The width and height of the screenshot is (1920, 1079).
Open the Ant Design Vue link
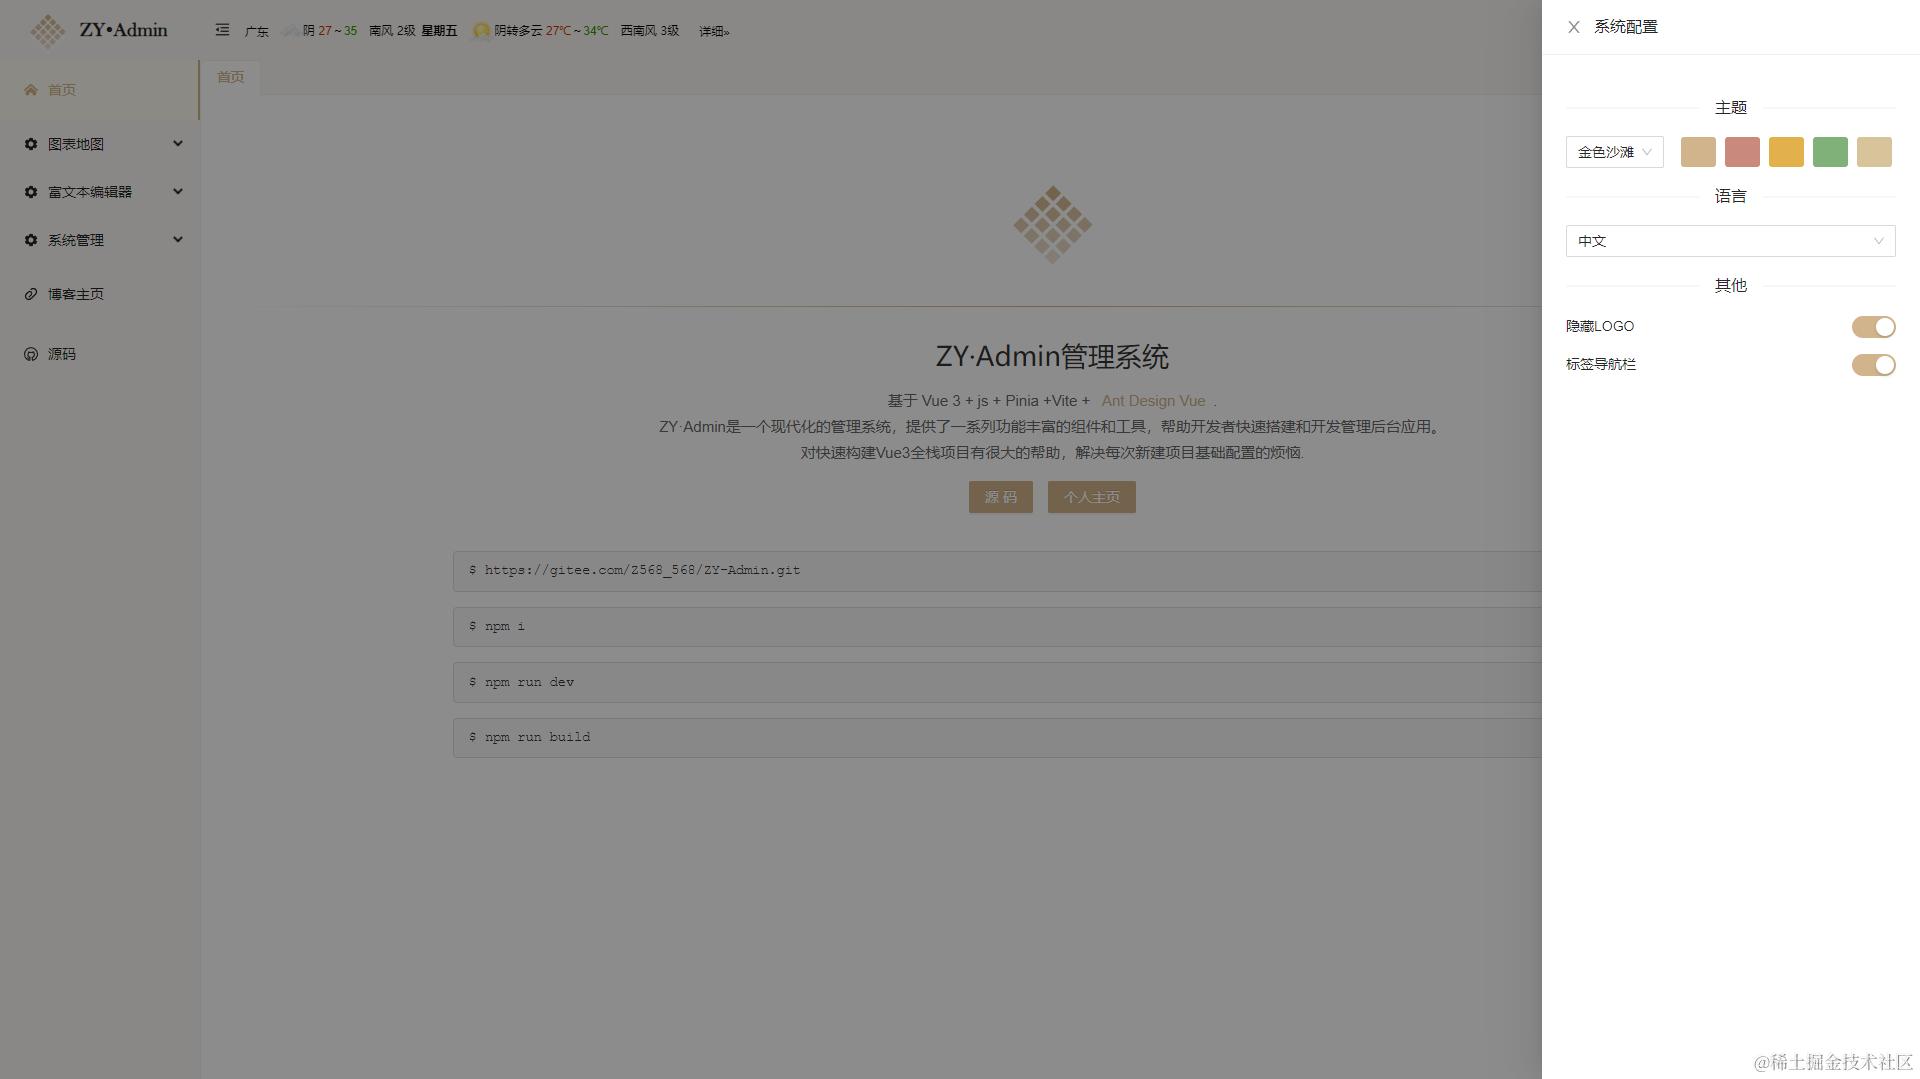tap(1152, 400)
